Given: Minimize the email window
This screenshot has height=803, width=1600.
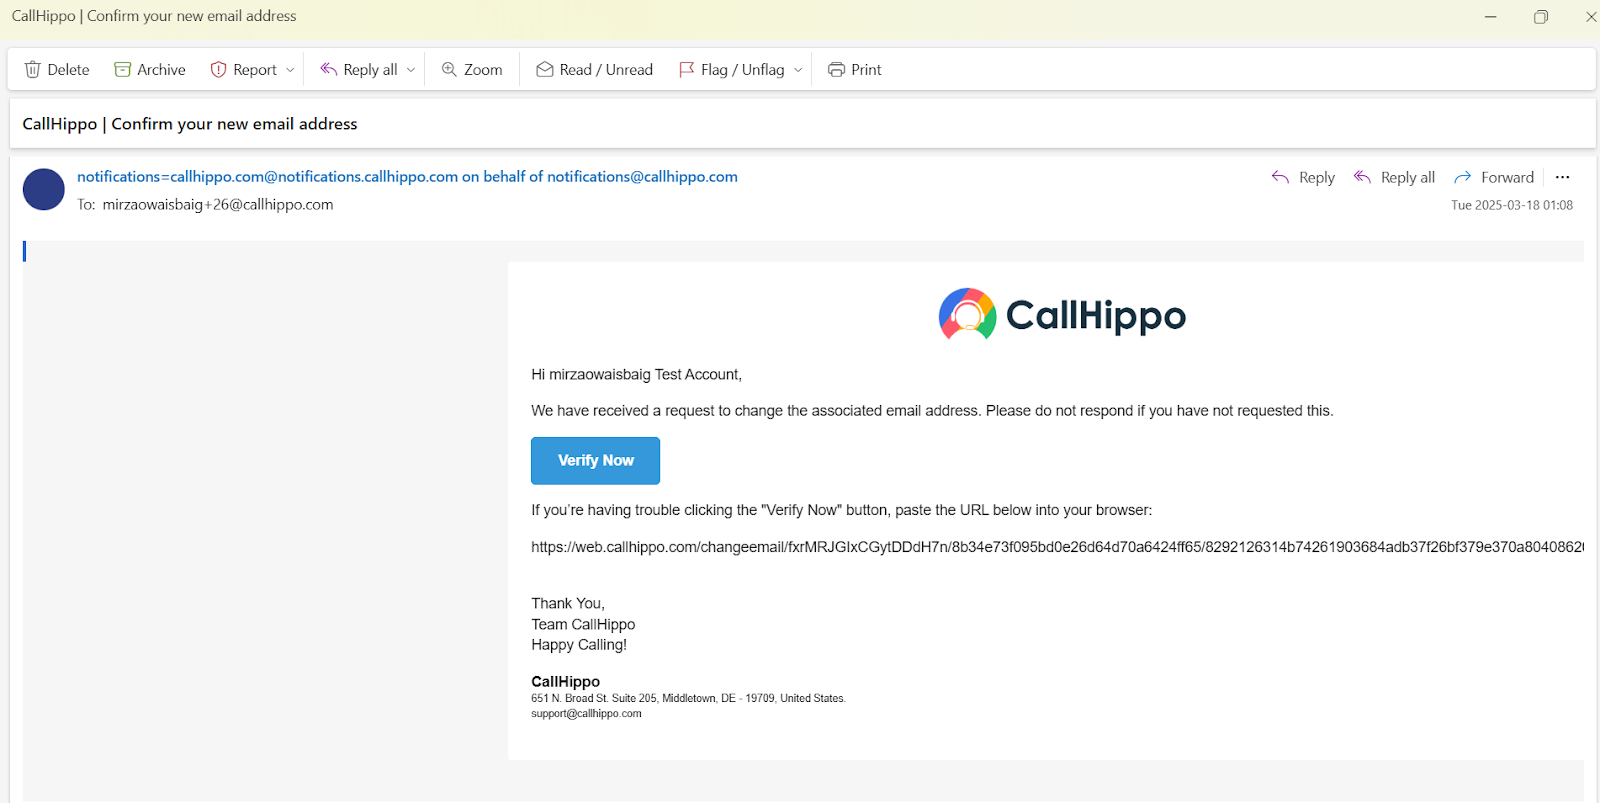Looking at the screenshot, I should tap(1490, 16).
